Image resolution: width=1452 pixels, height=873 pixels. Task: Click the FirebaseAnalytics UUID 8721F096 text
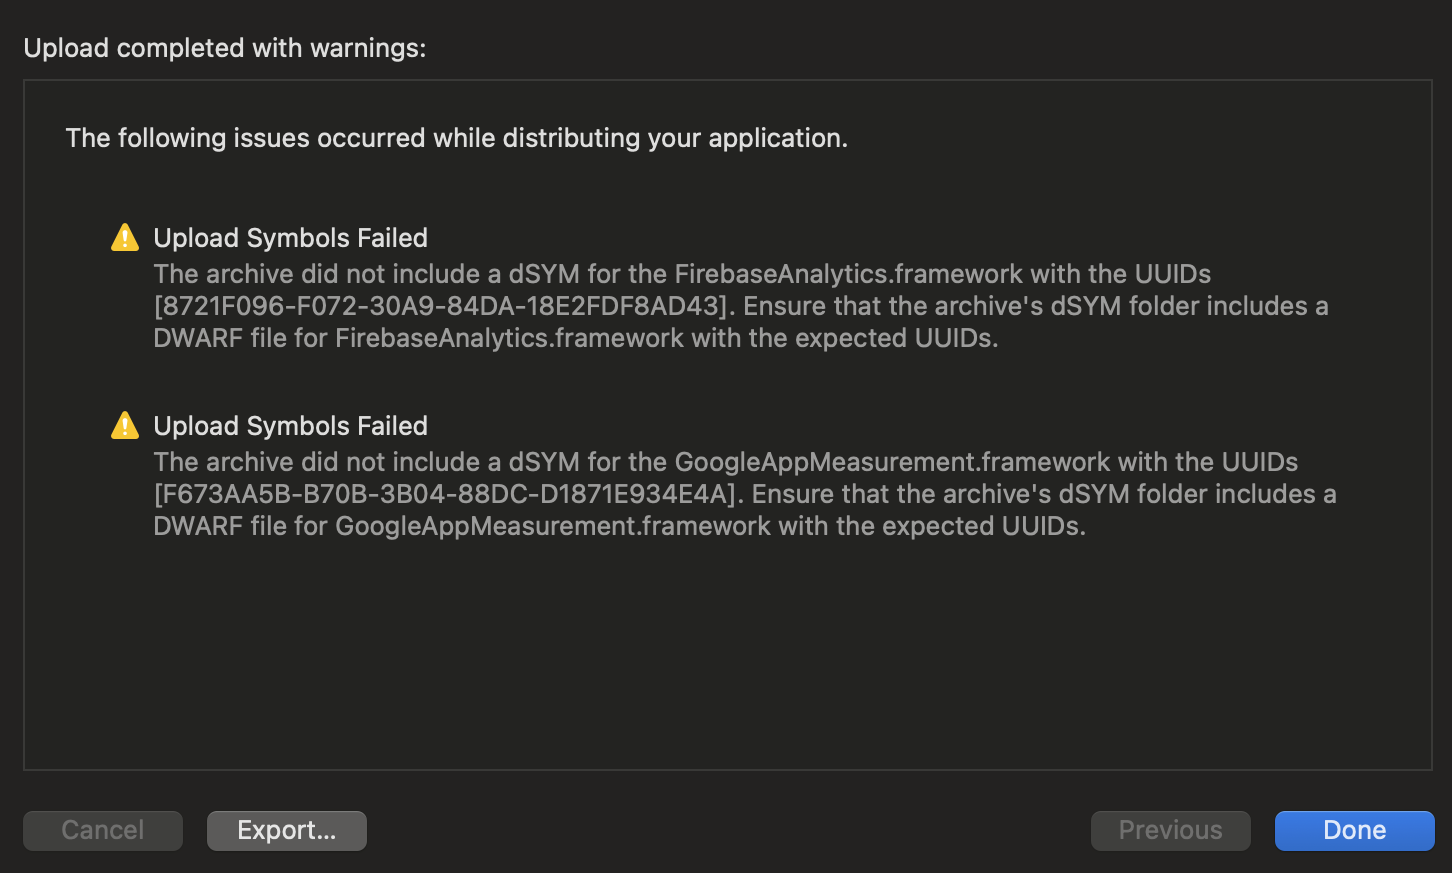(441, 306)
